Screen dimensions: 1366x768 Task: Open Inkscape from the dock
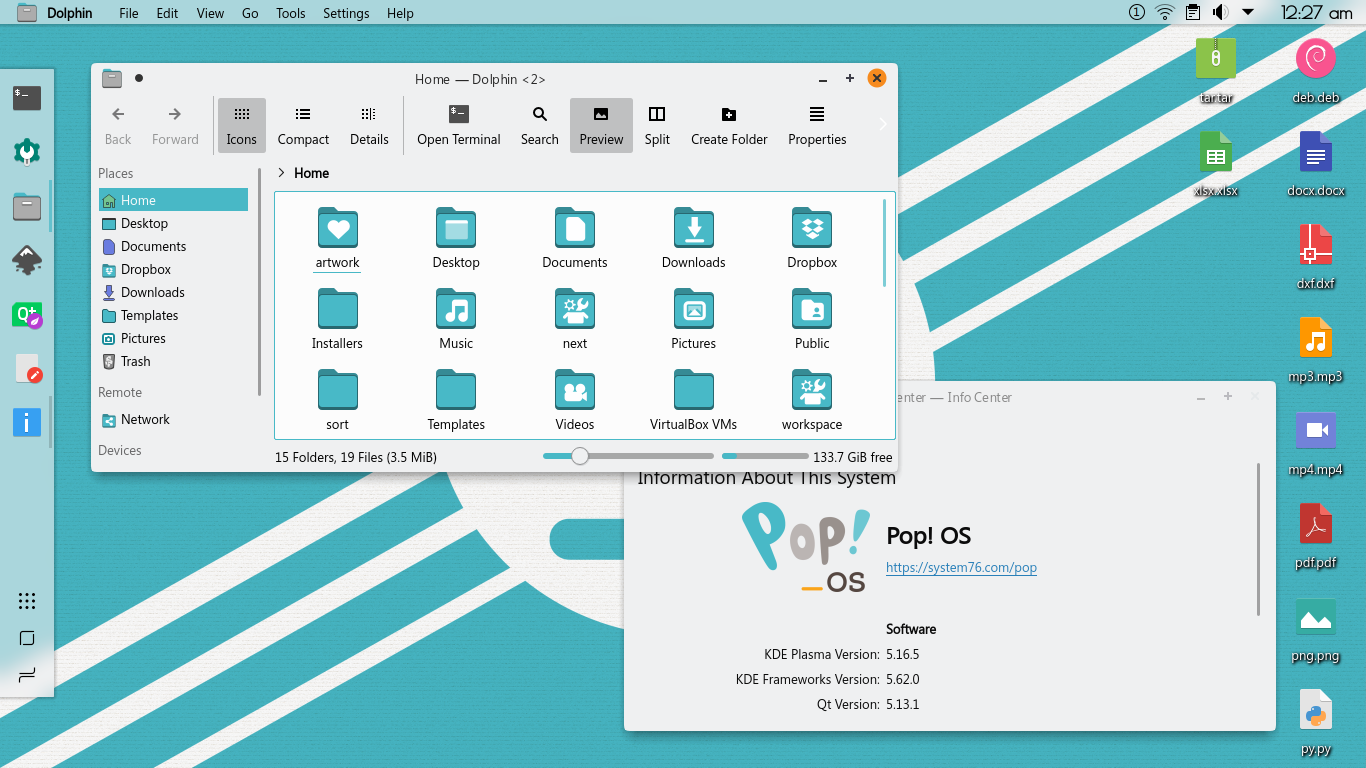27,261
